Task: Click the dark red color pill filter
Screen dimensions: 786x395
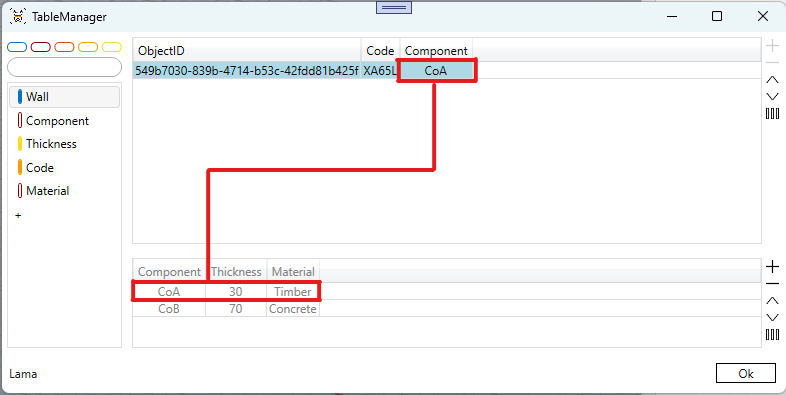Action: click(x=41, y=47)
